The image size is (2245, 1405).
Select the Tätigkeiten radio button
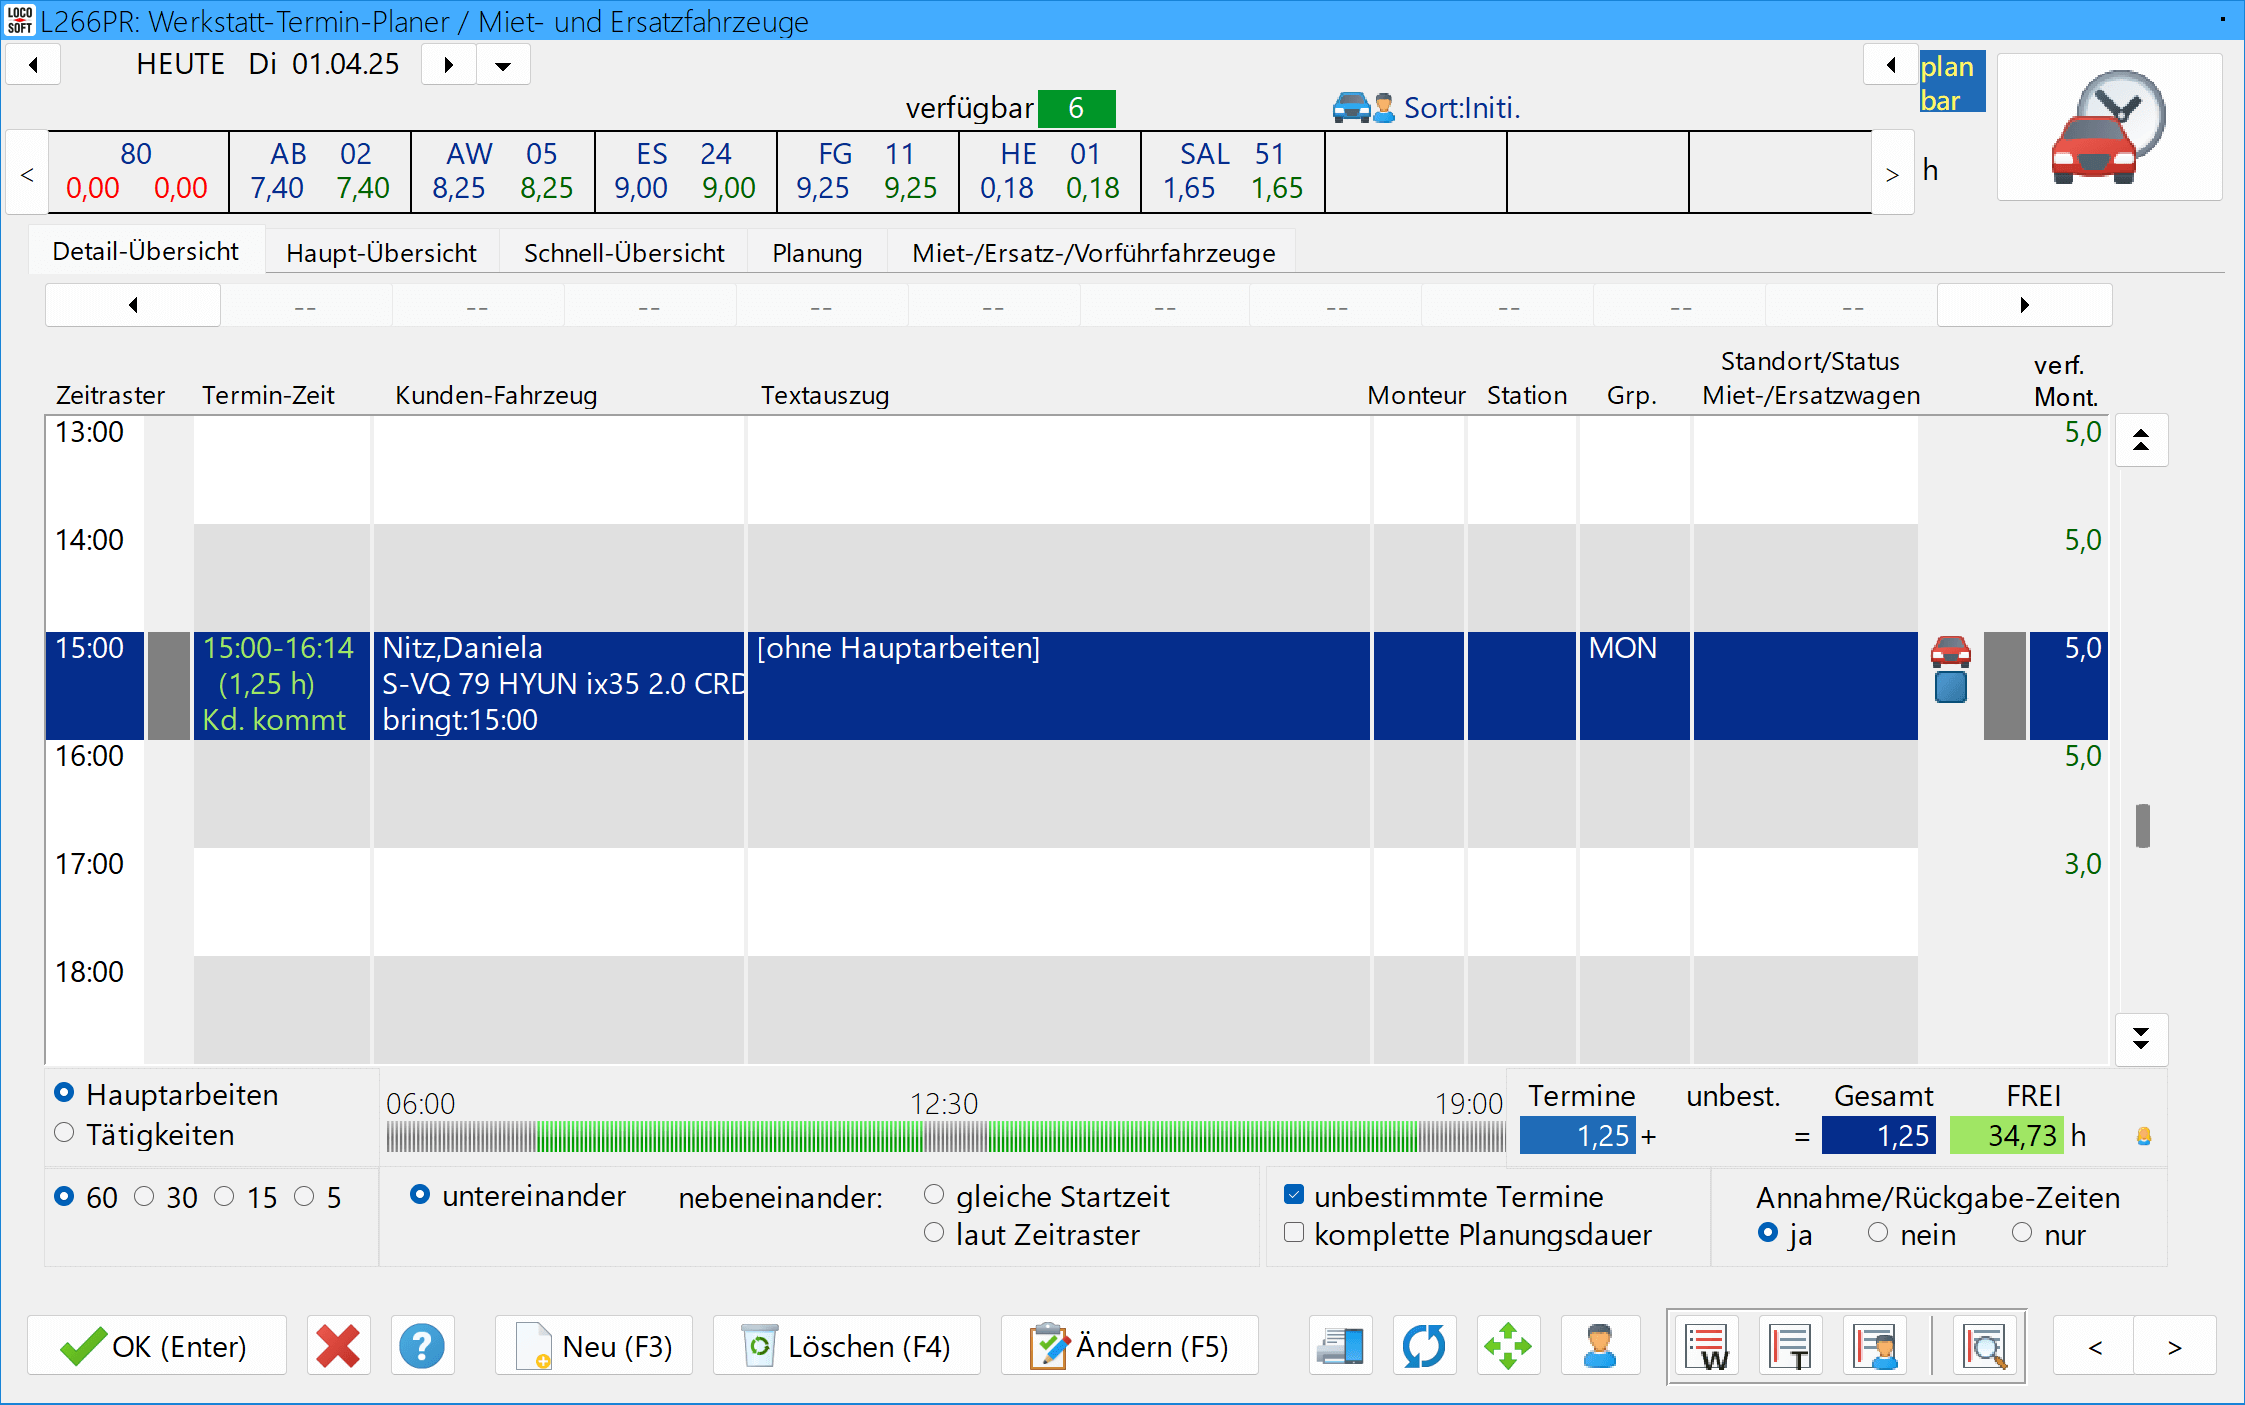[x=64, y=1133]
